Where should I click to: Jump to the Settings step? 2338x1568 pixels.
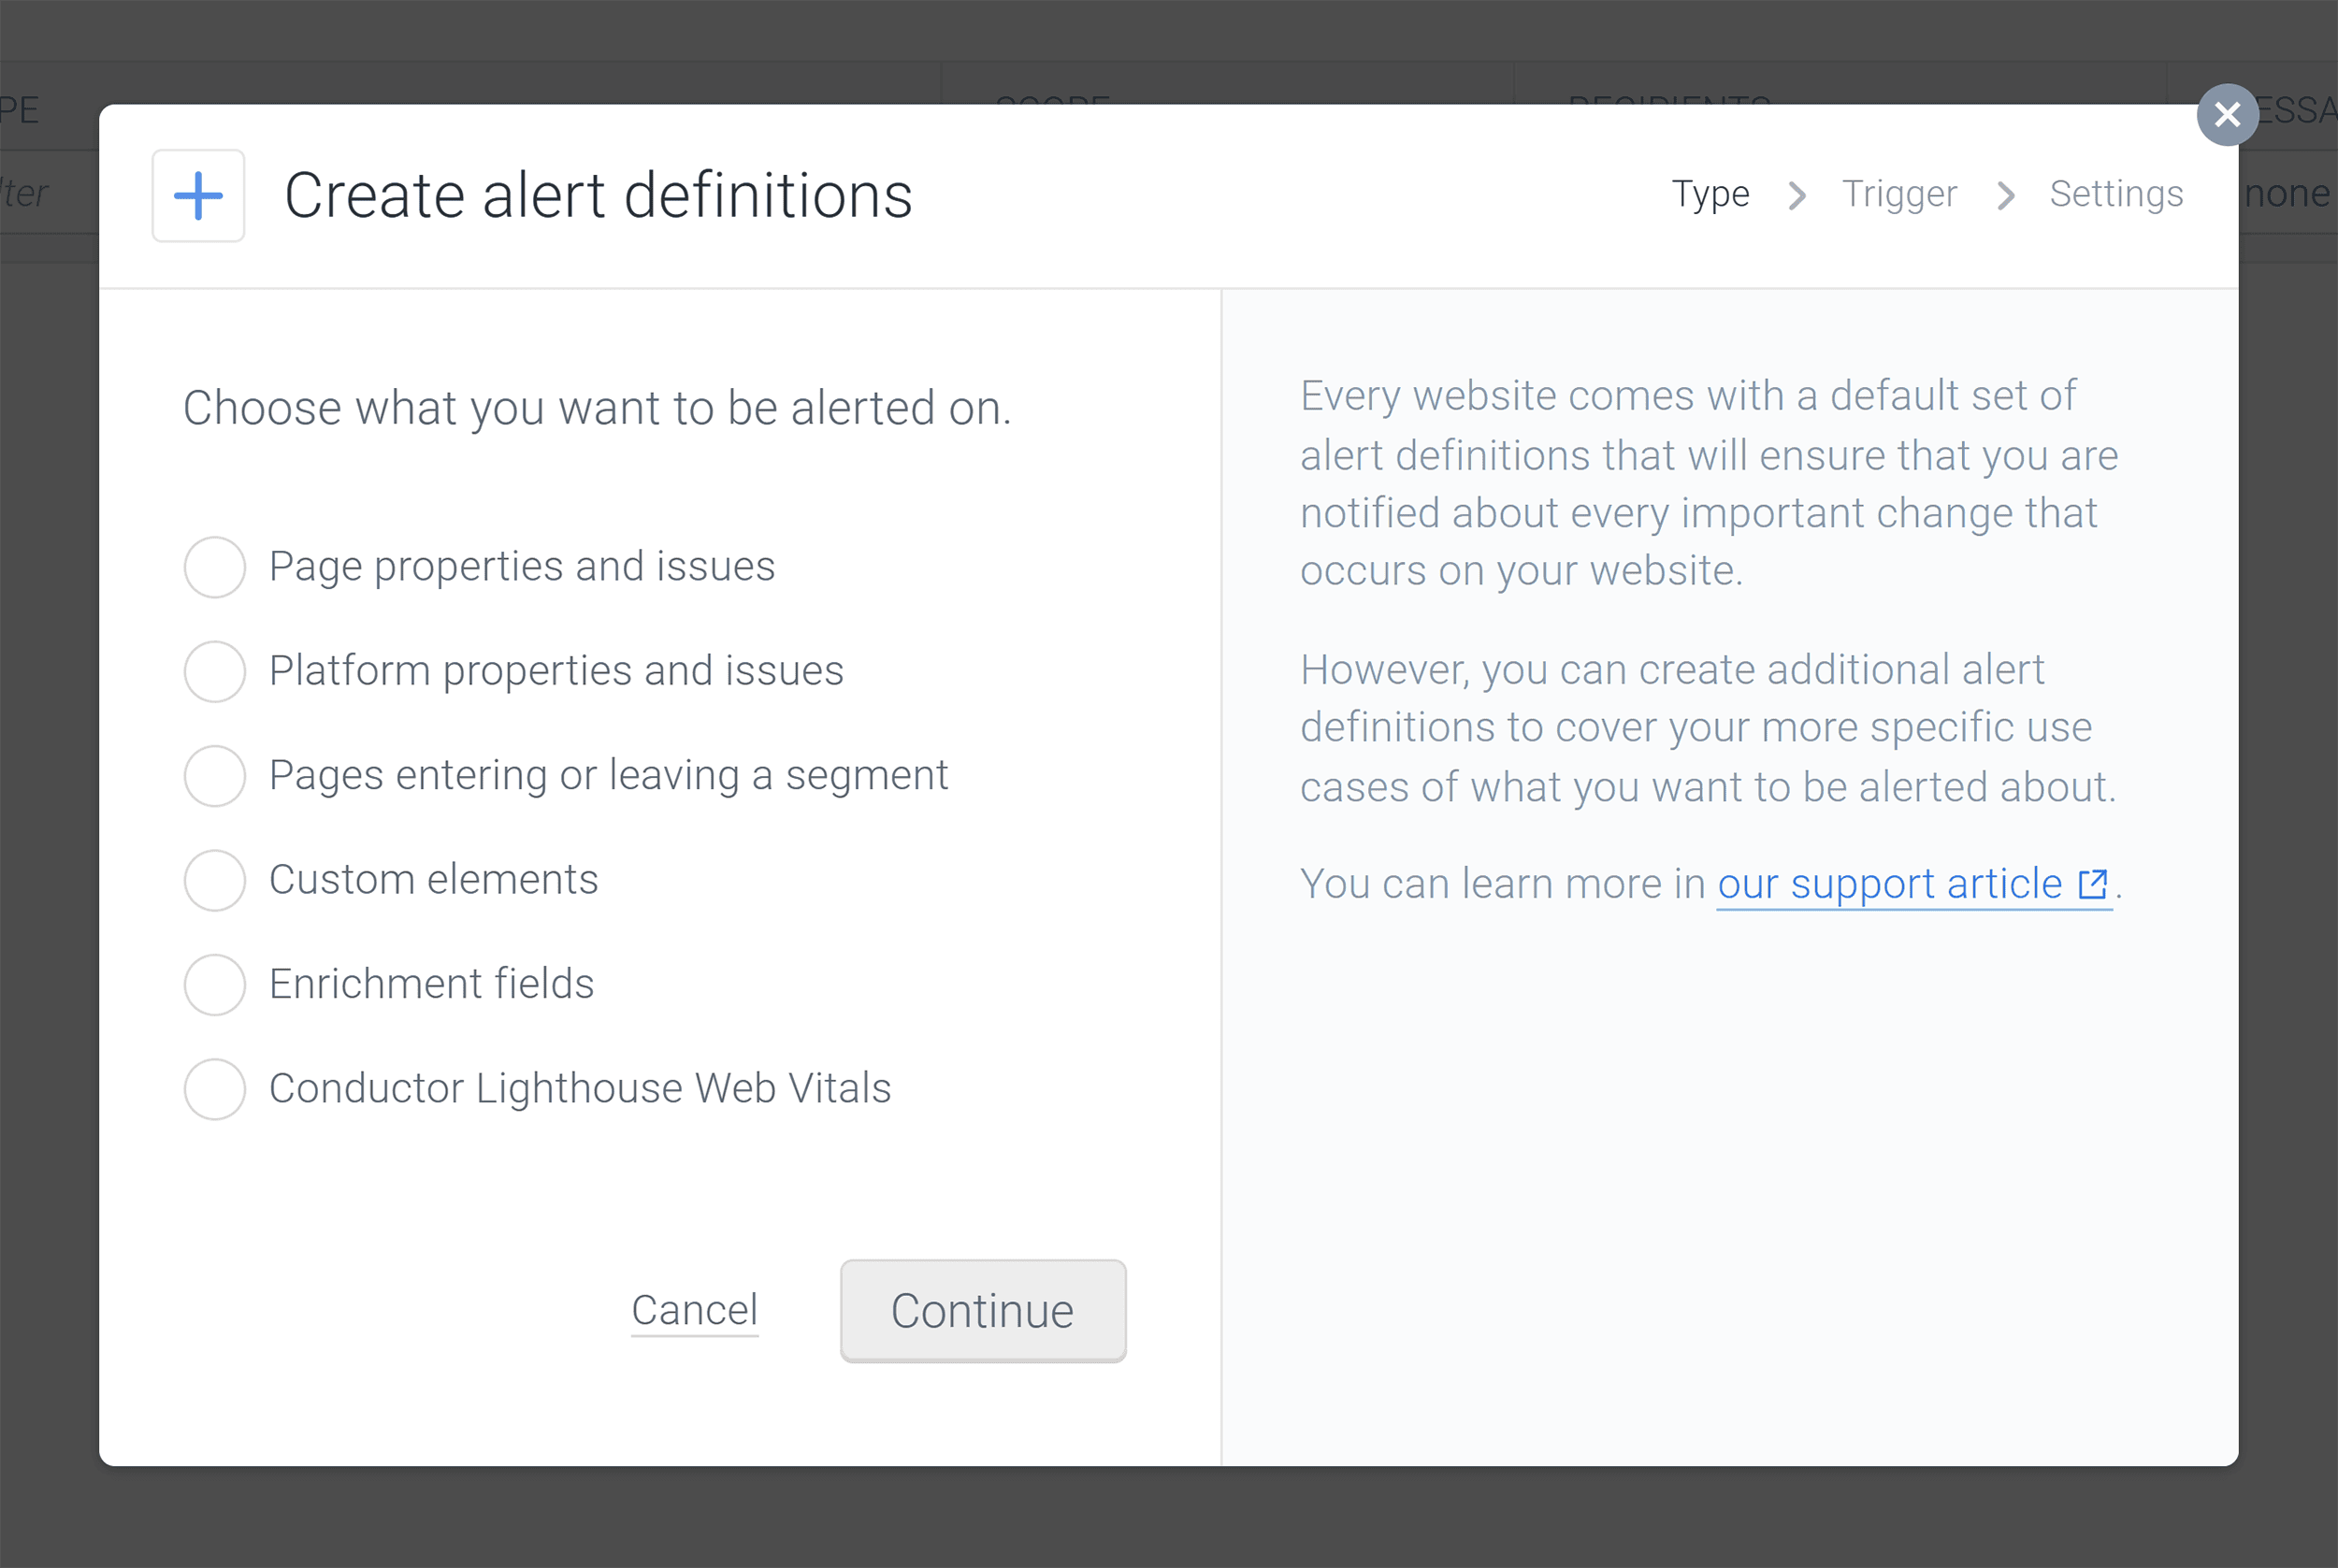(x=2116, y=193)
